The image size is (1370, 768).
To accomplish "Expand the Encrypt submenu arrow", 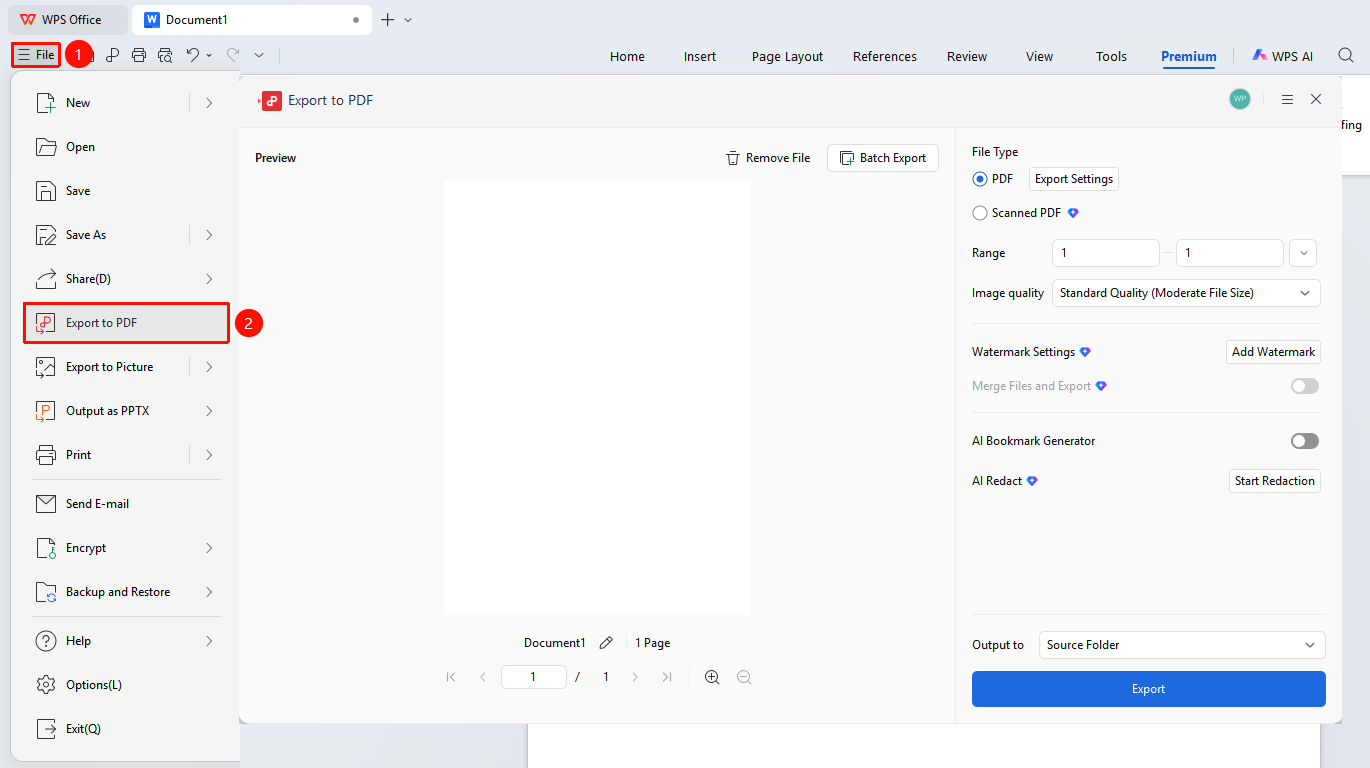I will pyautogui.click(x=209, y=548).
